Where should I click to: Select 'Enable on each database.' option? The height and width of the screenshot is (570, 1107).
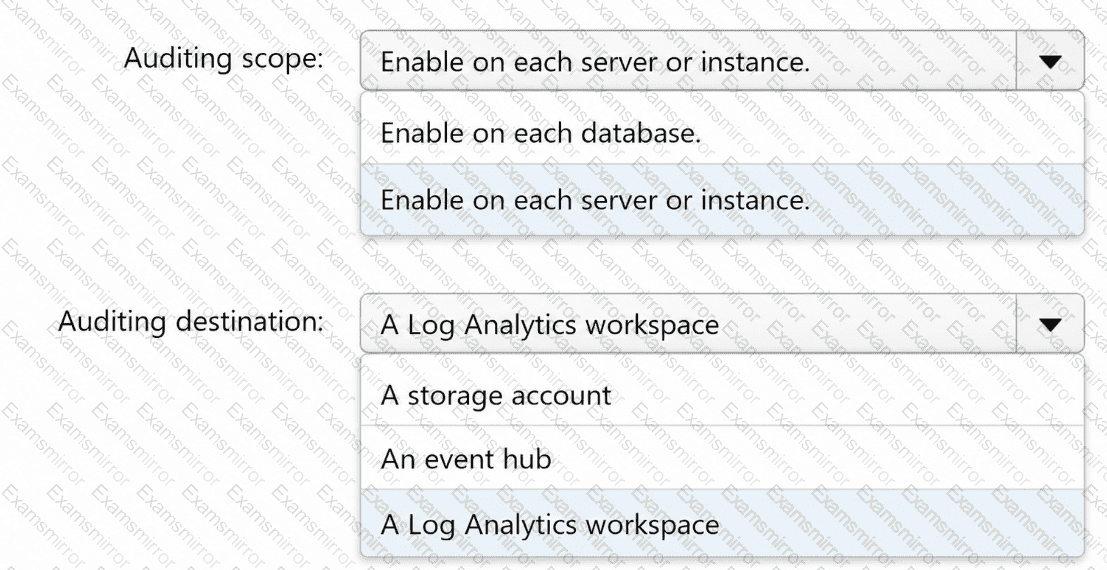(722, 131)
